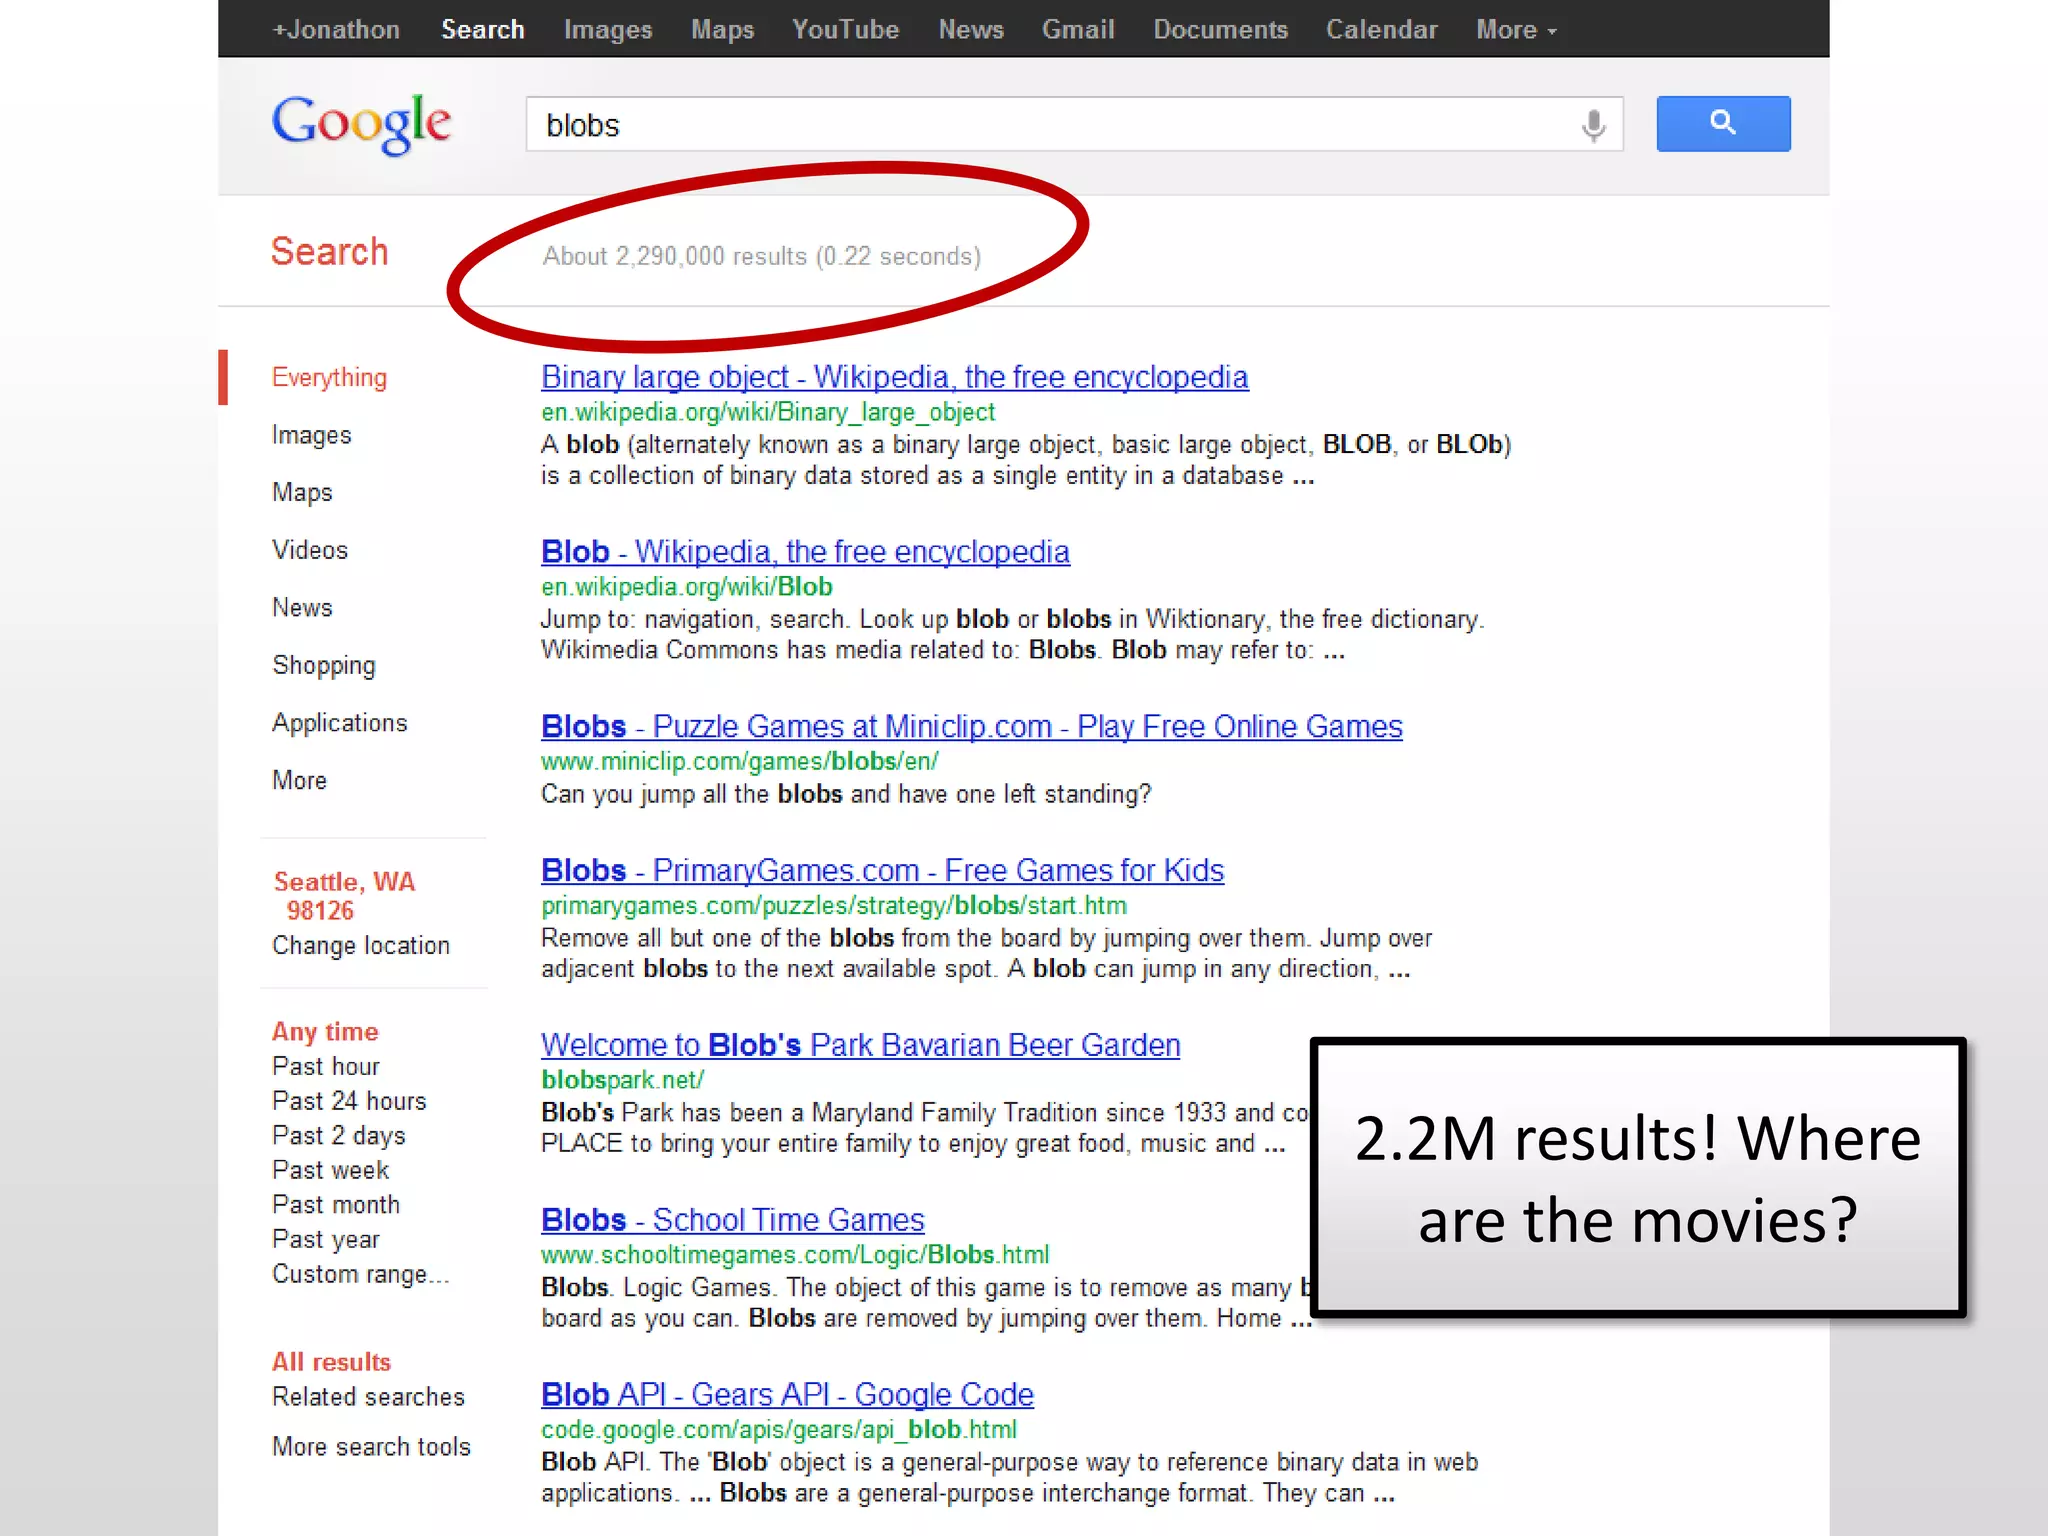The width and height of the screenshot is (2048, 1536).
Task: Open Blobs Puzzle Games at Miniclip result
Action: pos(972,727)
